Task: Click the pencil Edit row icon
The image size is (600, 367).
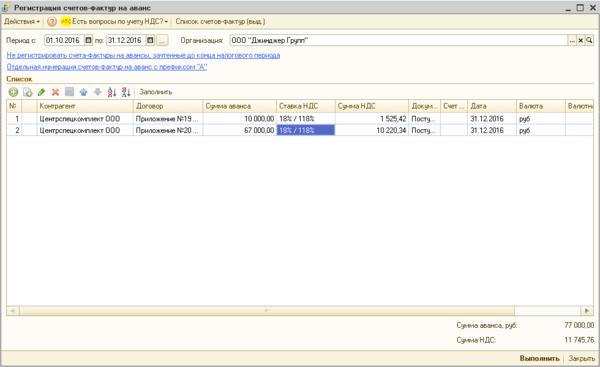Action: (x=41, y=92)
